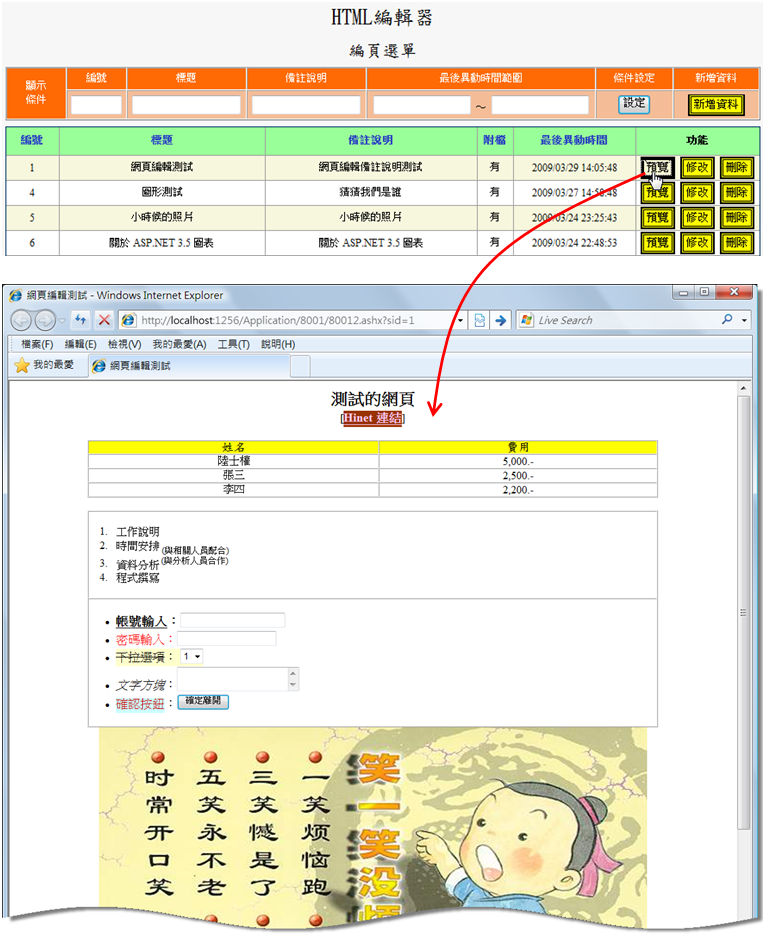Click the 備註說明 filter input field
This screenshot has width=767, height=937.
306,105
